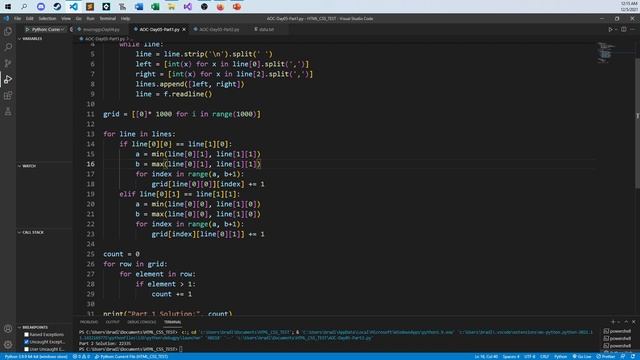The height and width of the screenshot is (360, 640).
Task: Open launch.json with the debug gear icon
Action: coord(71,29)
